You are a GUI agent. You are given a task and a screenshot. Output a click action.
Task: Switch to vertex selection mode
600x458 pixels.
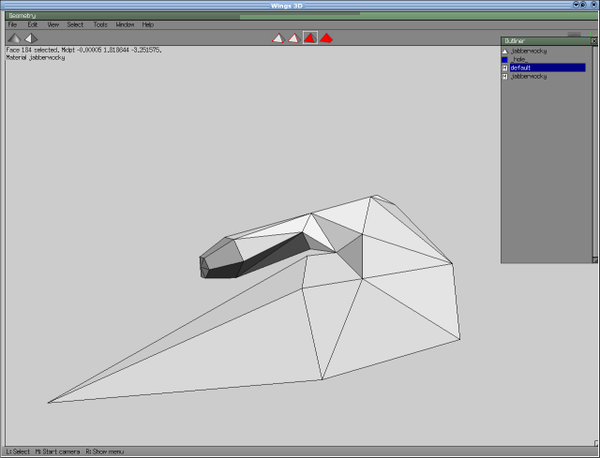tap(278, 38)
